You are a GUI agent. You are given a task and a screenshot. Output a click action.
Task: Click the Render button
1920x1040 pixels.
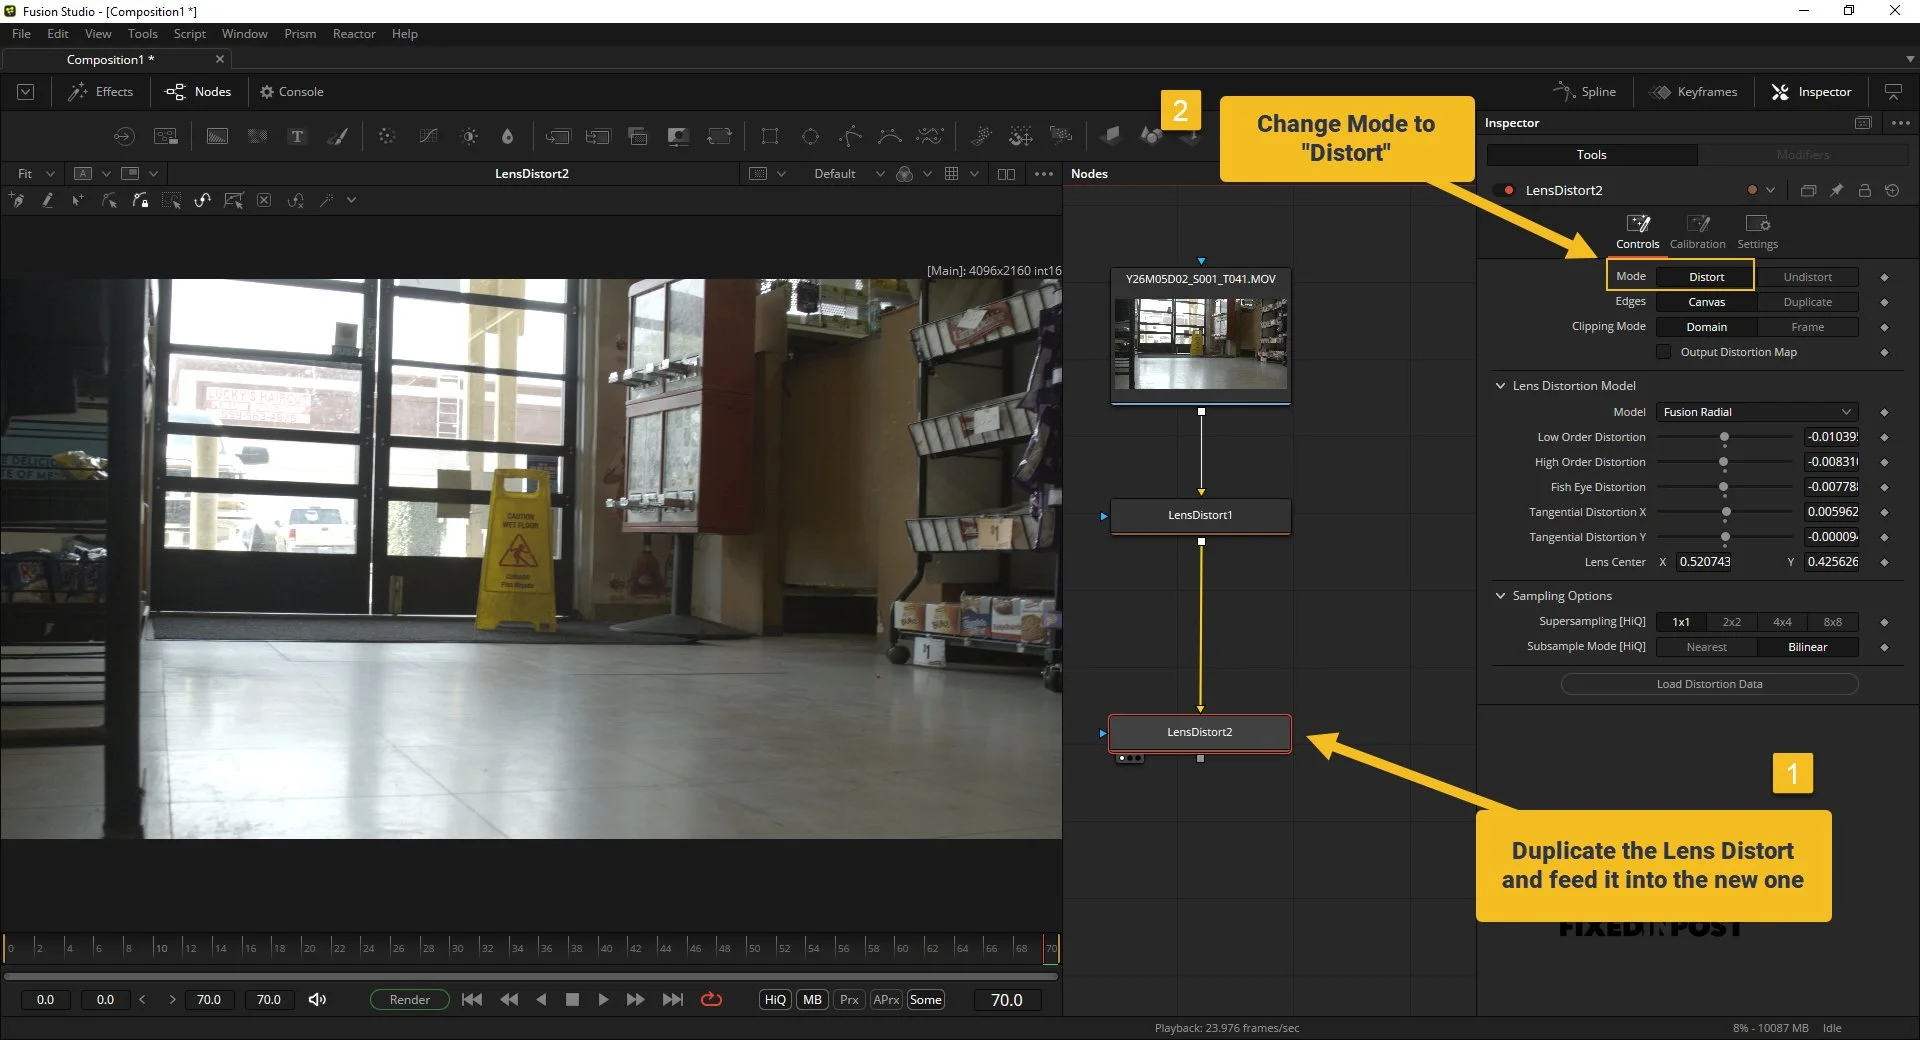click(x=410, y=999)
